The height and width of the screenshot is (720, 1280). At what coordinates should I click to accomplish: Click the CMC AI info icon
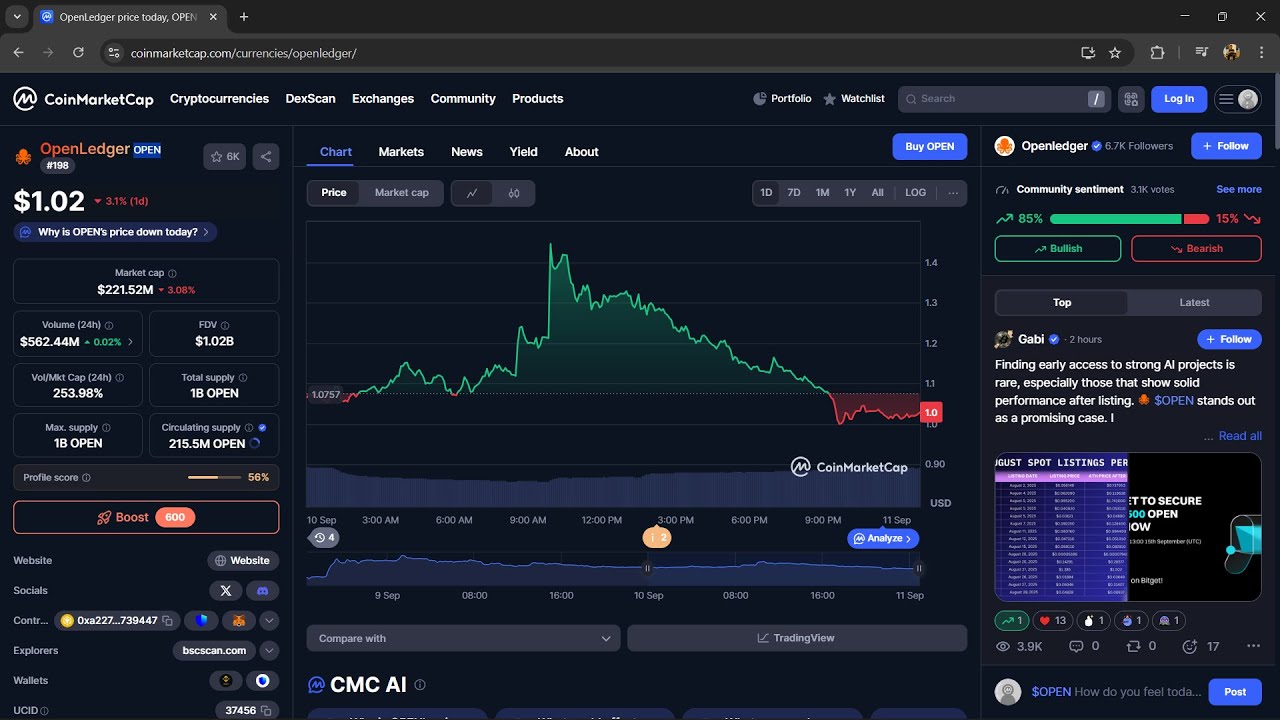point(420,685)
